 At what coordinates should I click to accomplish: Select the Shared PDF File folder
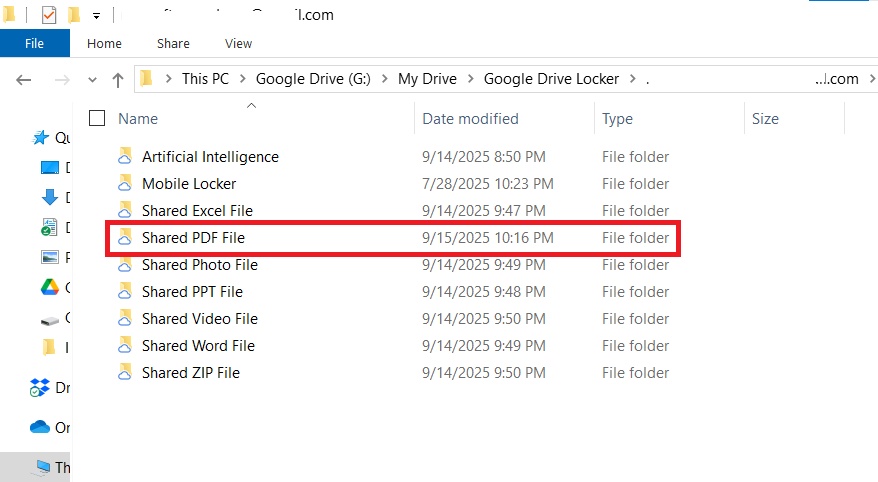click(x=193, y=238)
